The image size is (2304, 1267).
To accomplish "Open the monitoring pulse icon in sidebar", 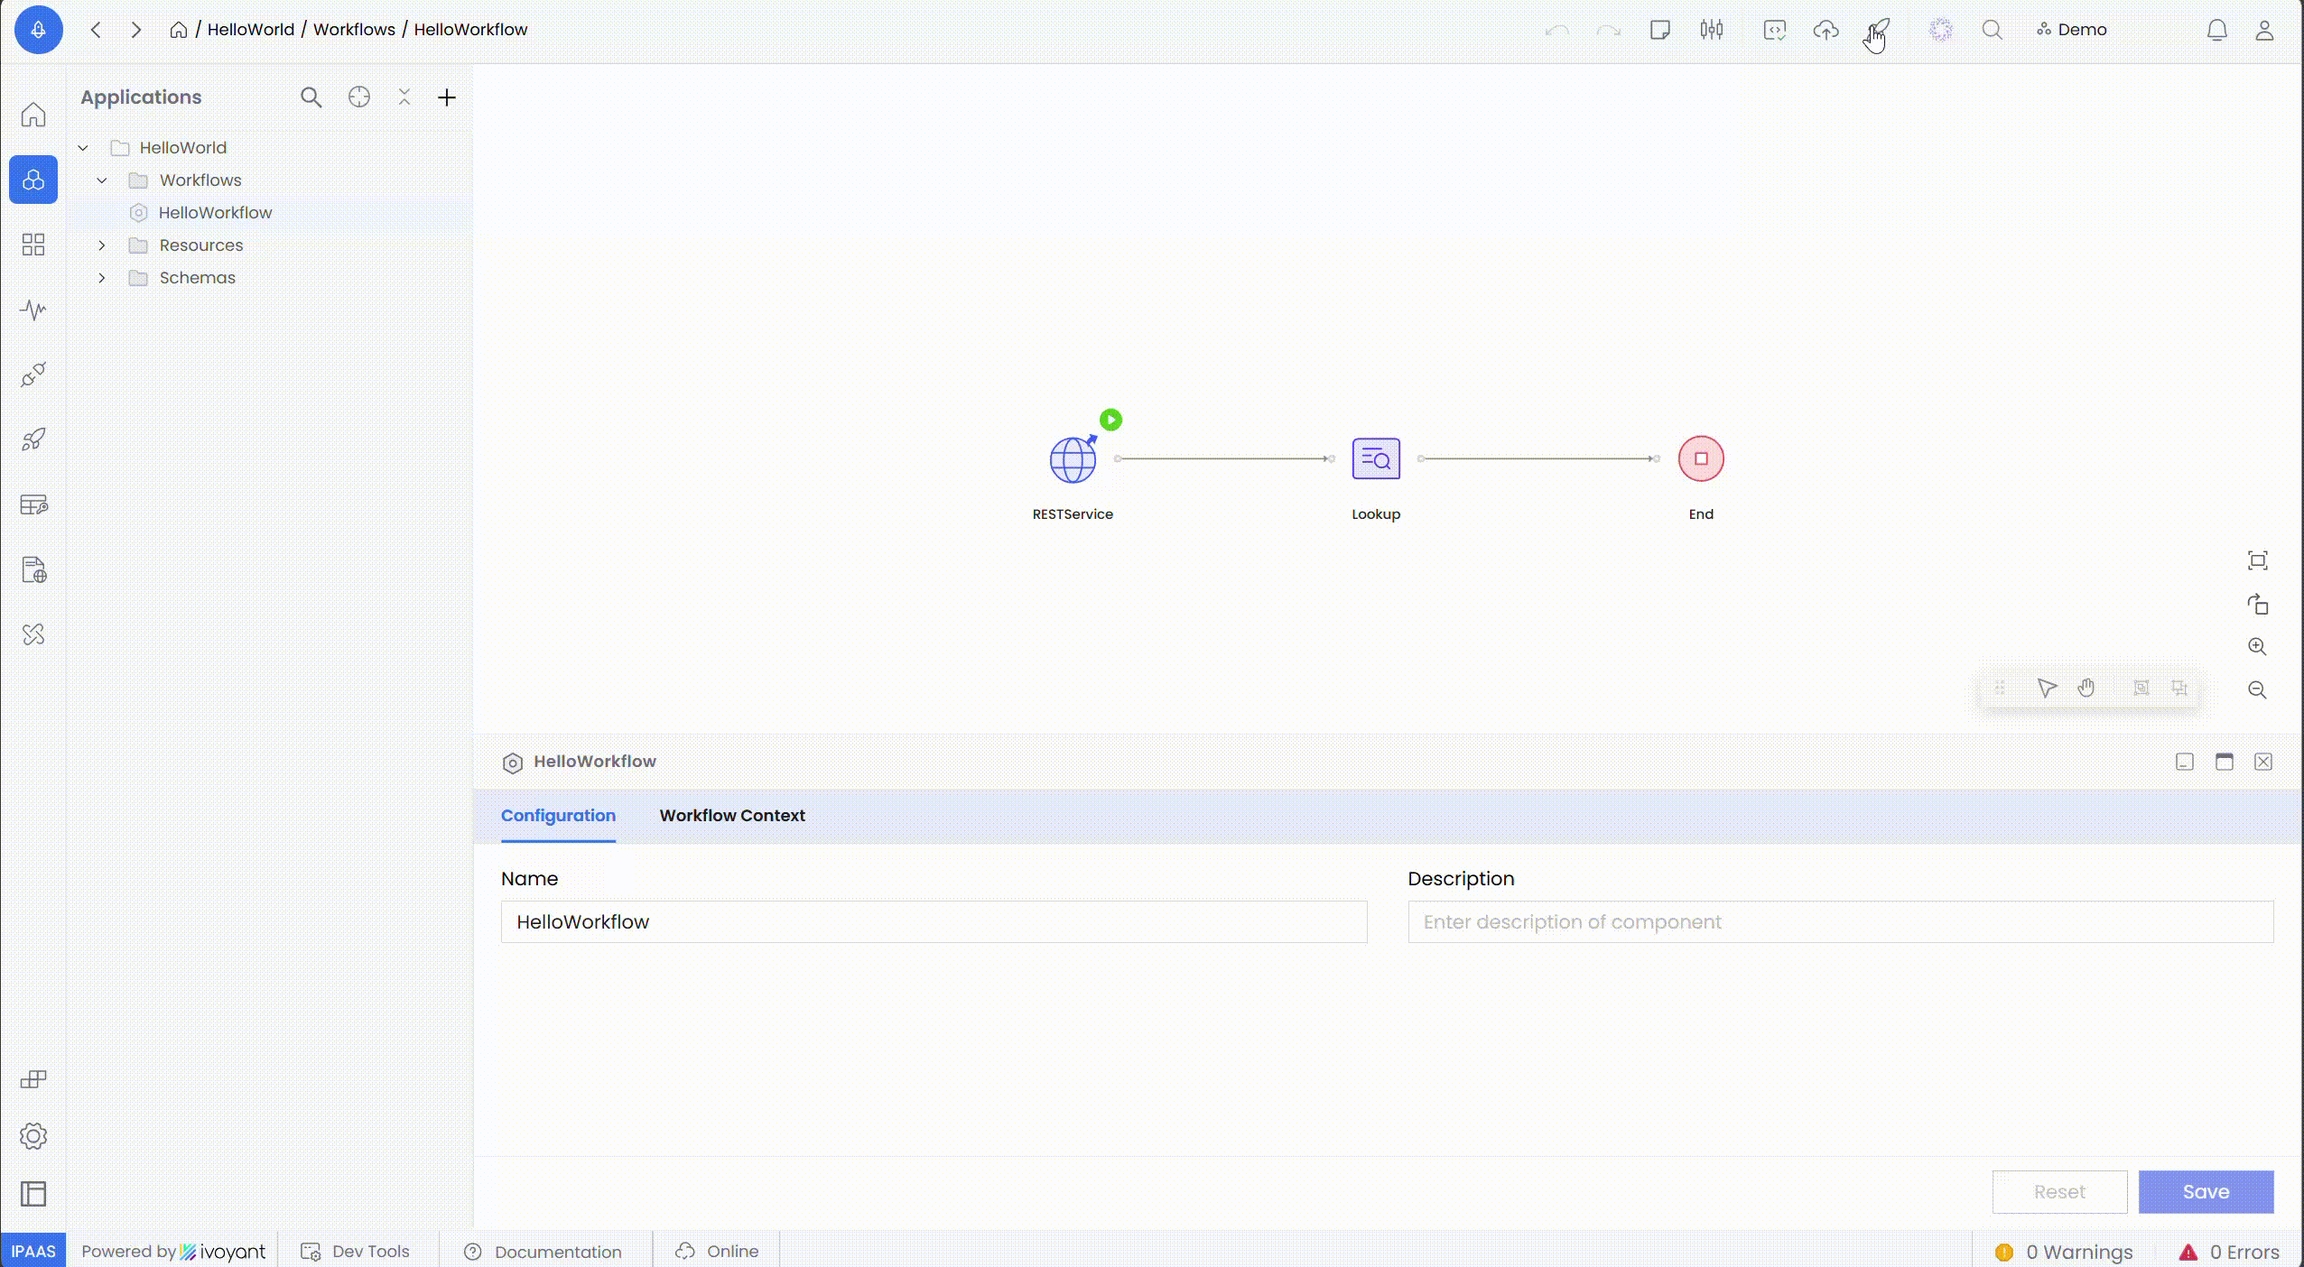I will [33, 310].
